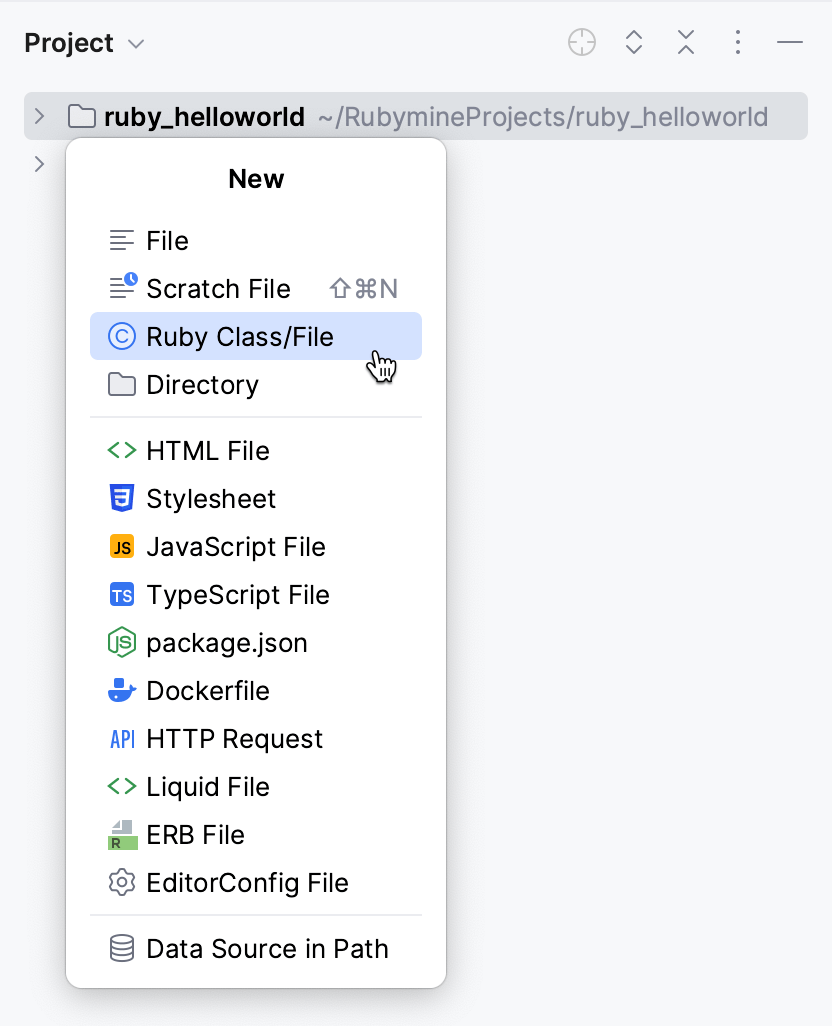Select Opened File using the locator icon
The height and width of the screenshot is (1026, 832).
coord(581,42)
